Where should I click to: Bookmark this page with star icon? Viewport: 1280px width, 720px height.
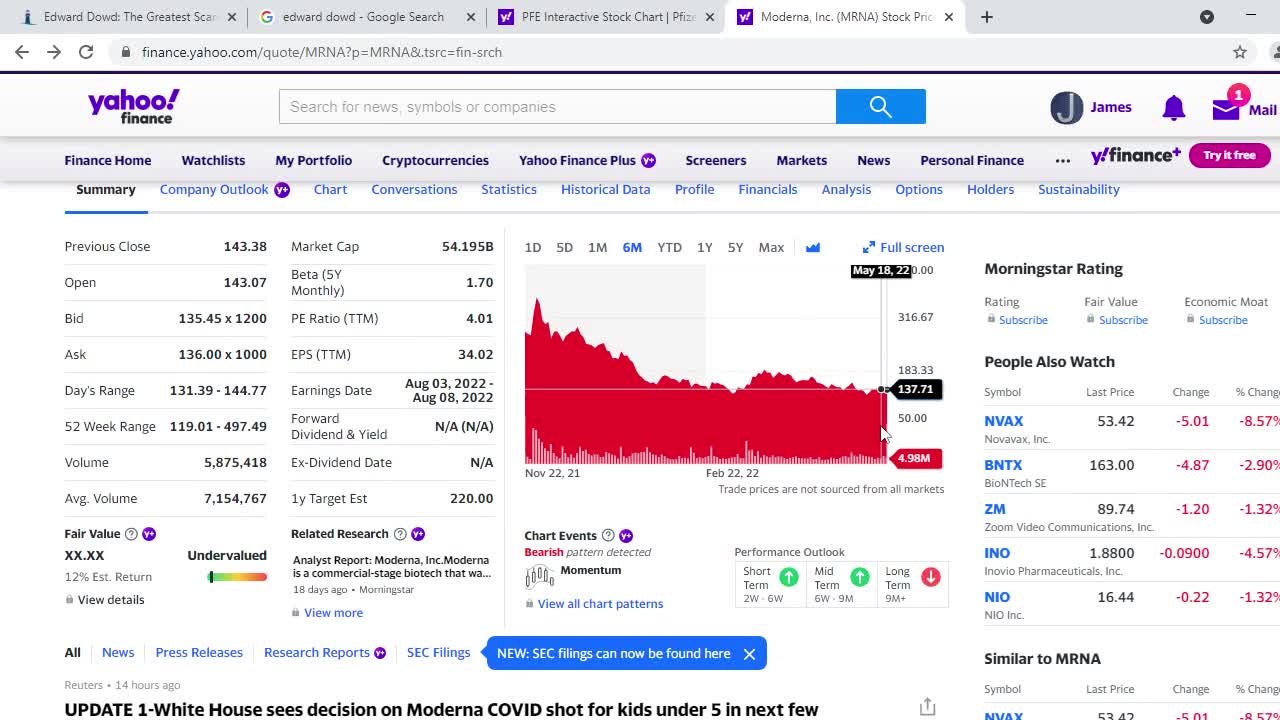click(x=1240, y=52)
